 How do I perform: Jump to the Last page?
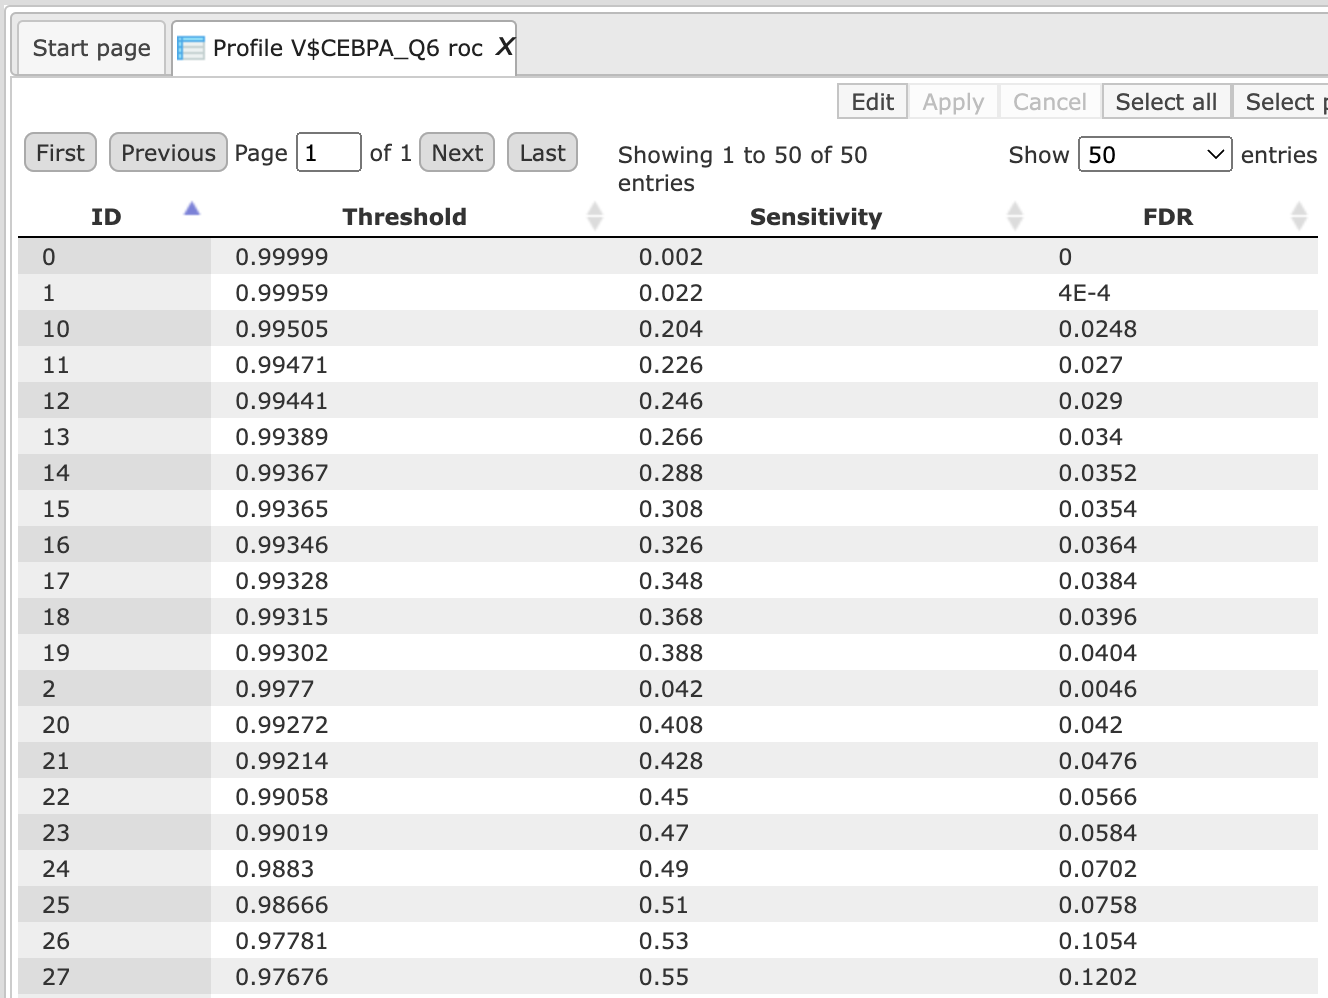click(542, 153)
